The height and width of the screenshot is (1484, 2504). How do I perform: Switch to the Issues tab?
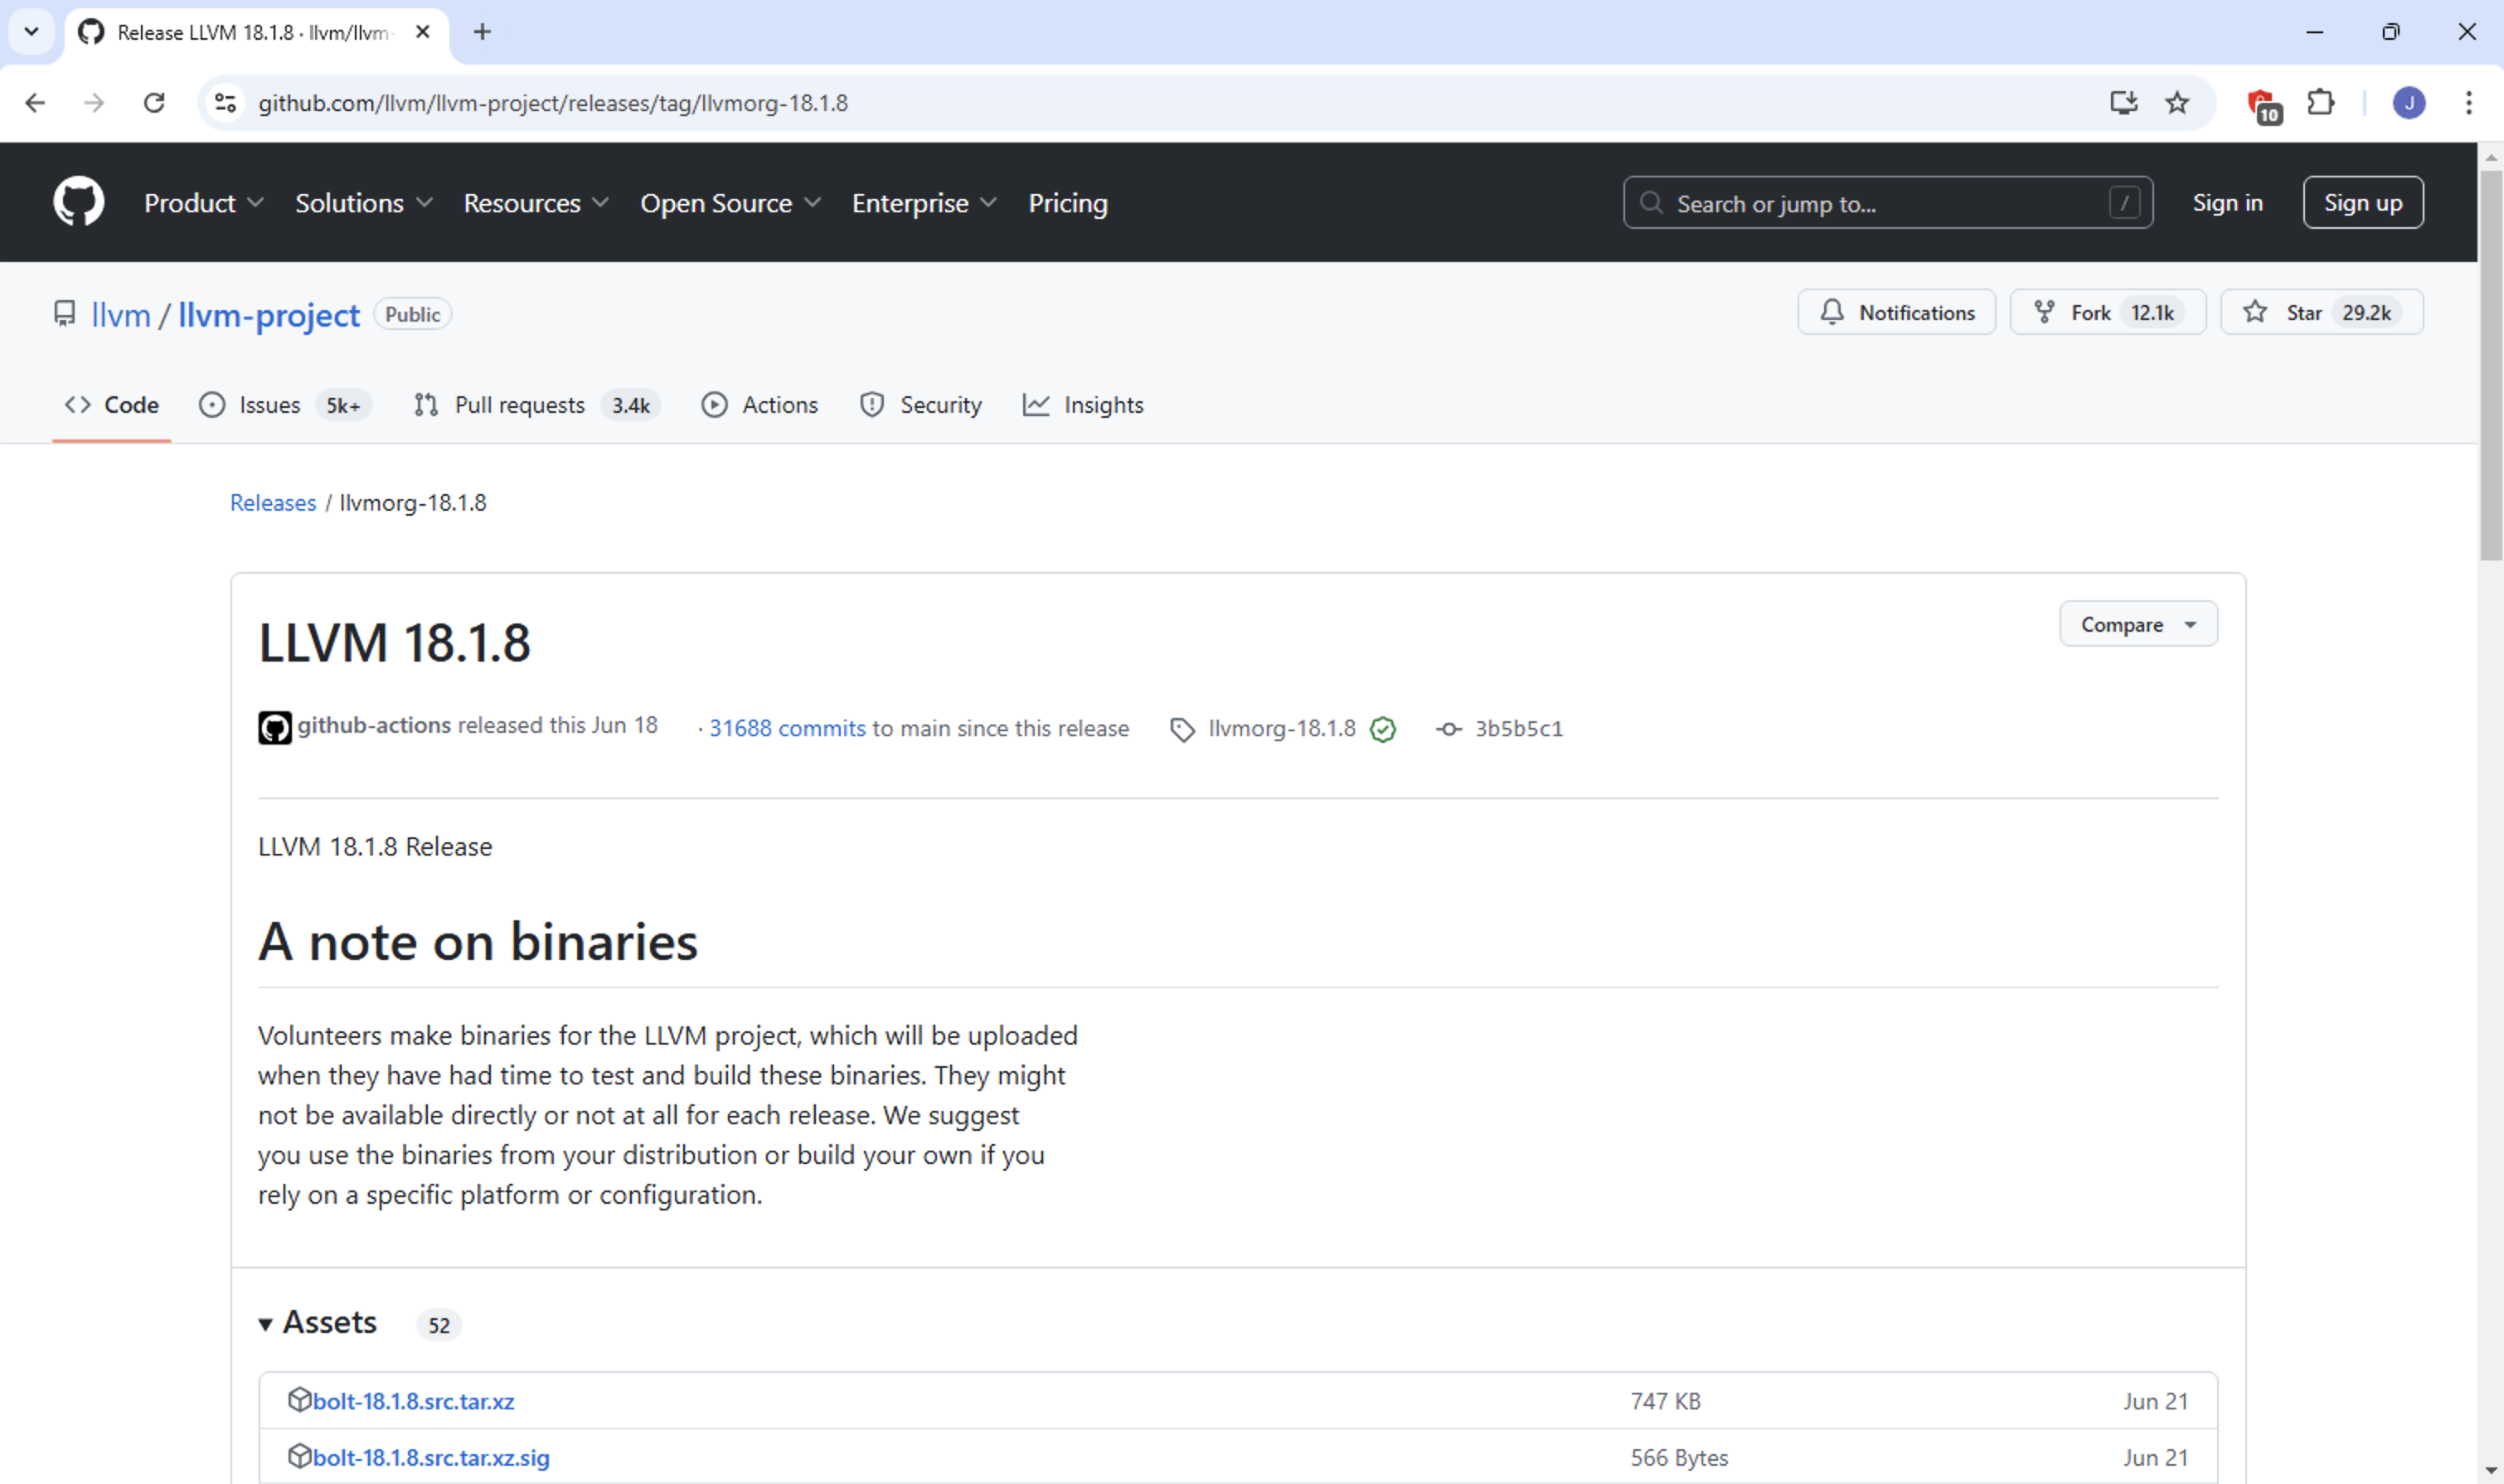pos(268,405)
